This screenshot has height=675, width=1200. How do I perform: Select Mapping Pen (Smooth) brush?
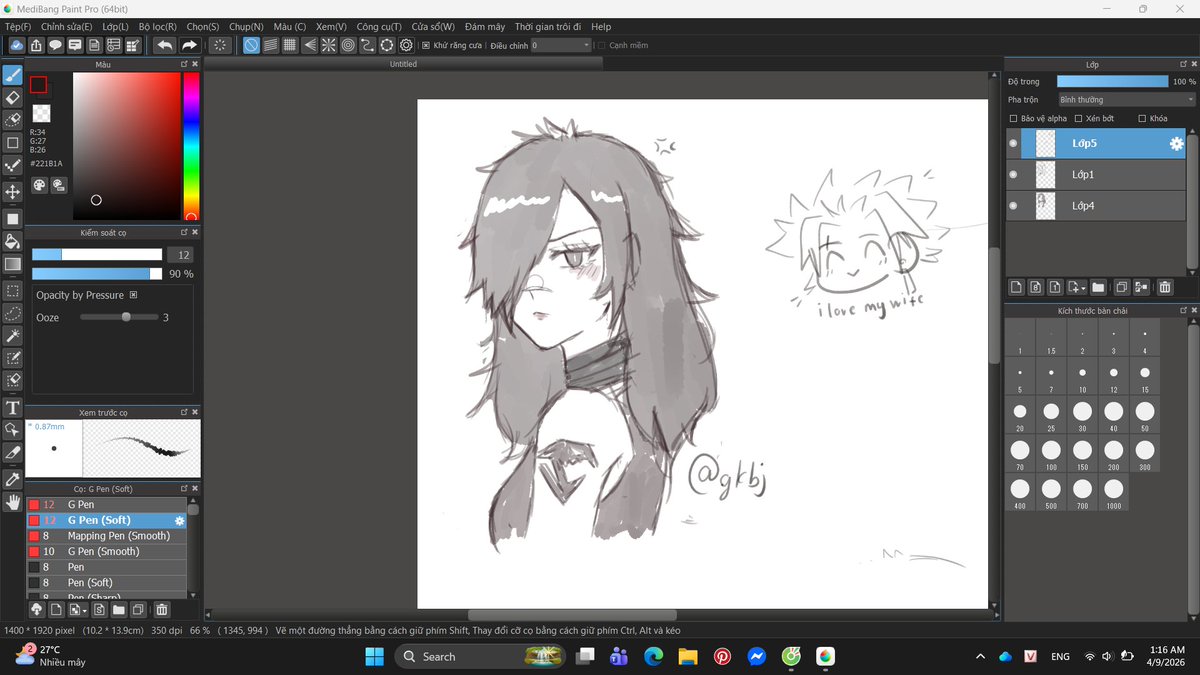click(x=106, y=536)
